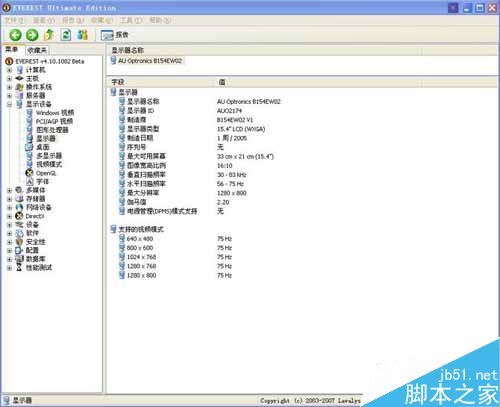
Task: Click the 图形处理器 tree icon
Action: tap(30, 130)
